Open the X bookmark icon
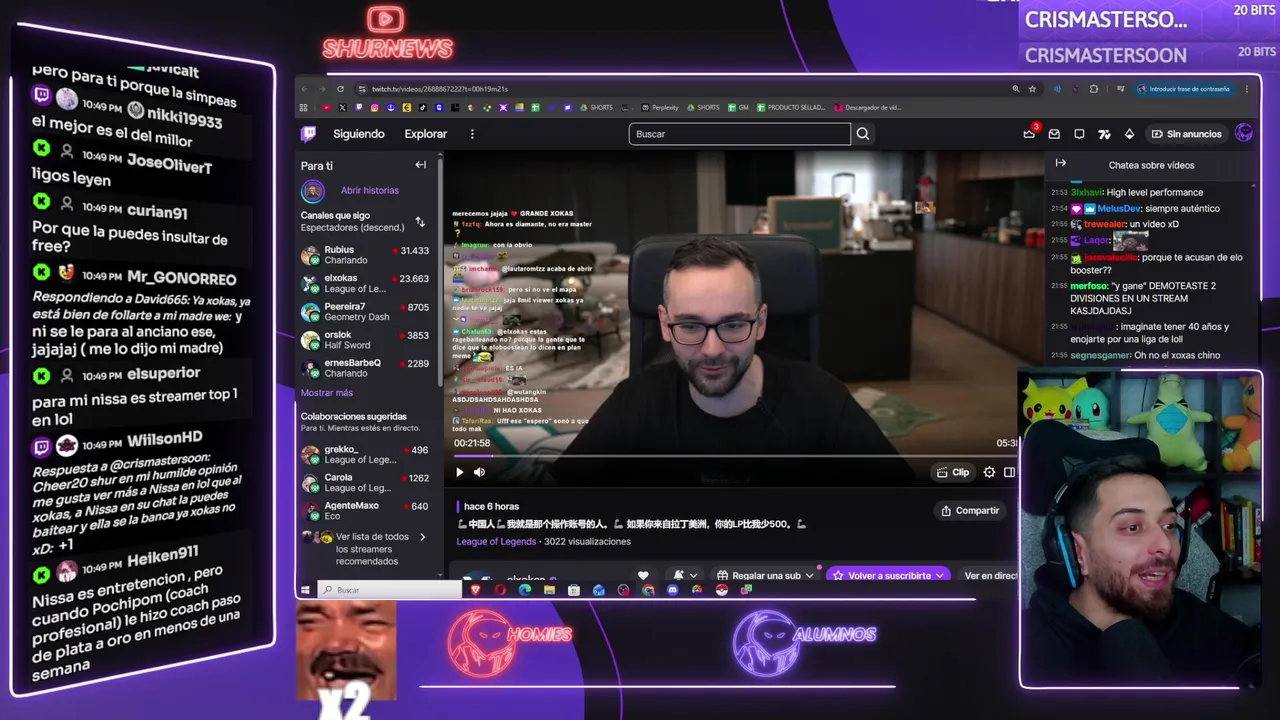This screenshot has height=720, width=1280. click(x=342, y=107)
